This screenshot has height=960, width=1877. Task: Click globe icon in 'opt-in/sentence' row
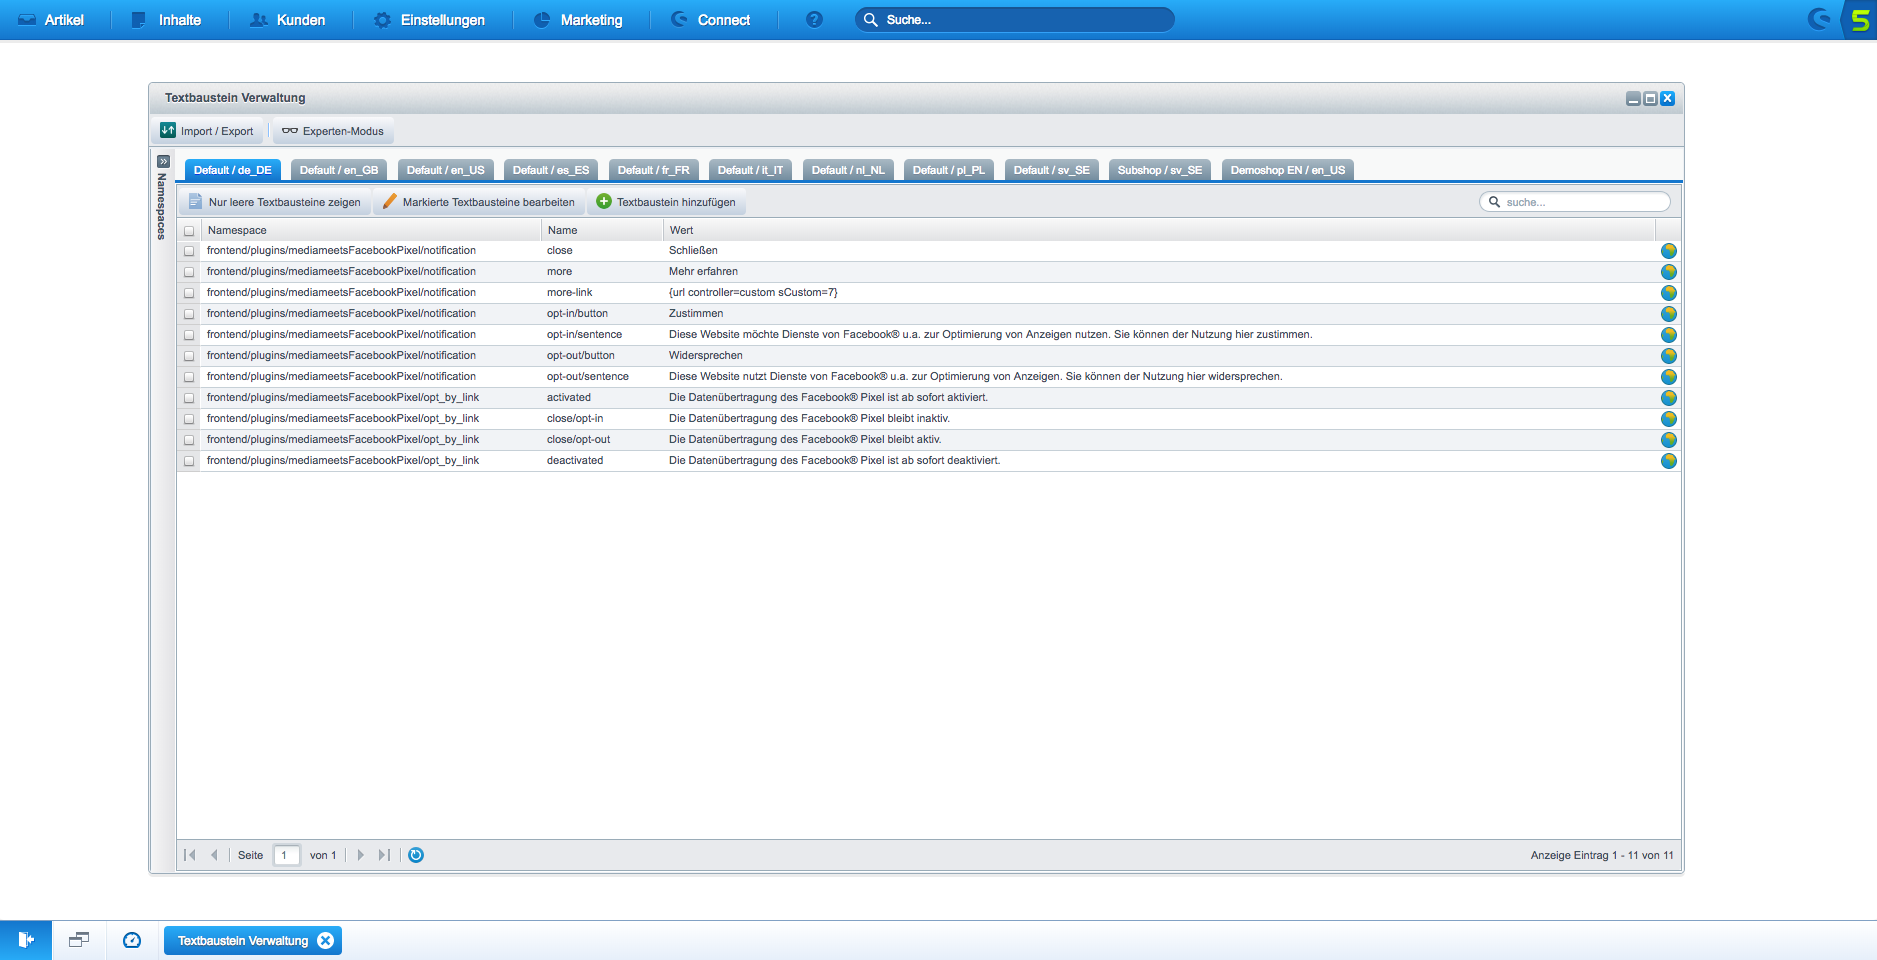coord(1668,335)
